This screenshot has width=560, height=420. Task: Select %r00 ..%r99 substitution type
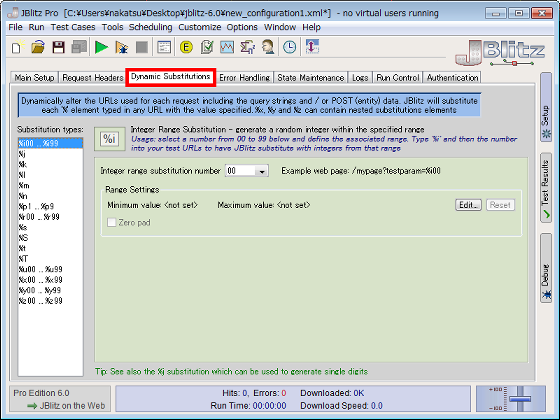50,217
